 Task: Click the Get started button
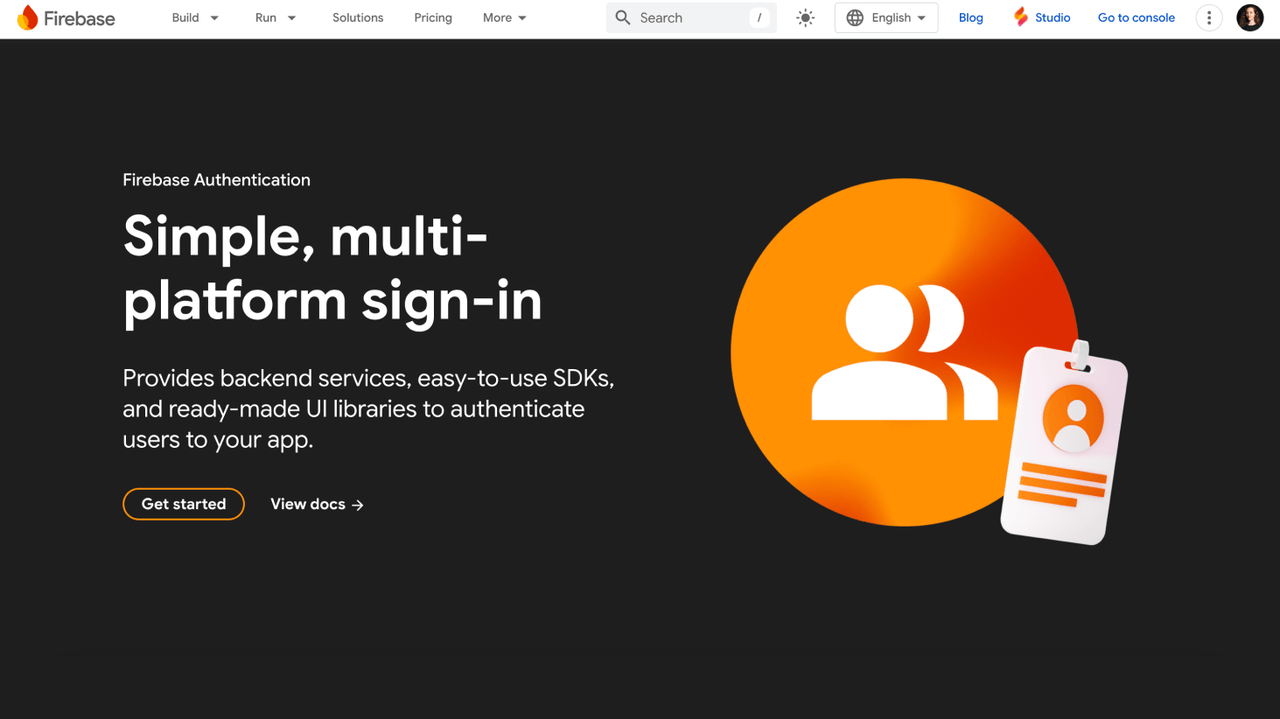183,504
